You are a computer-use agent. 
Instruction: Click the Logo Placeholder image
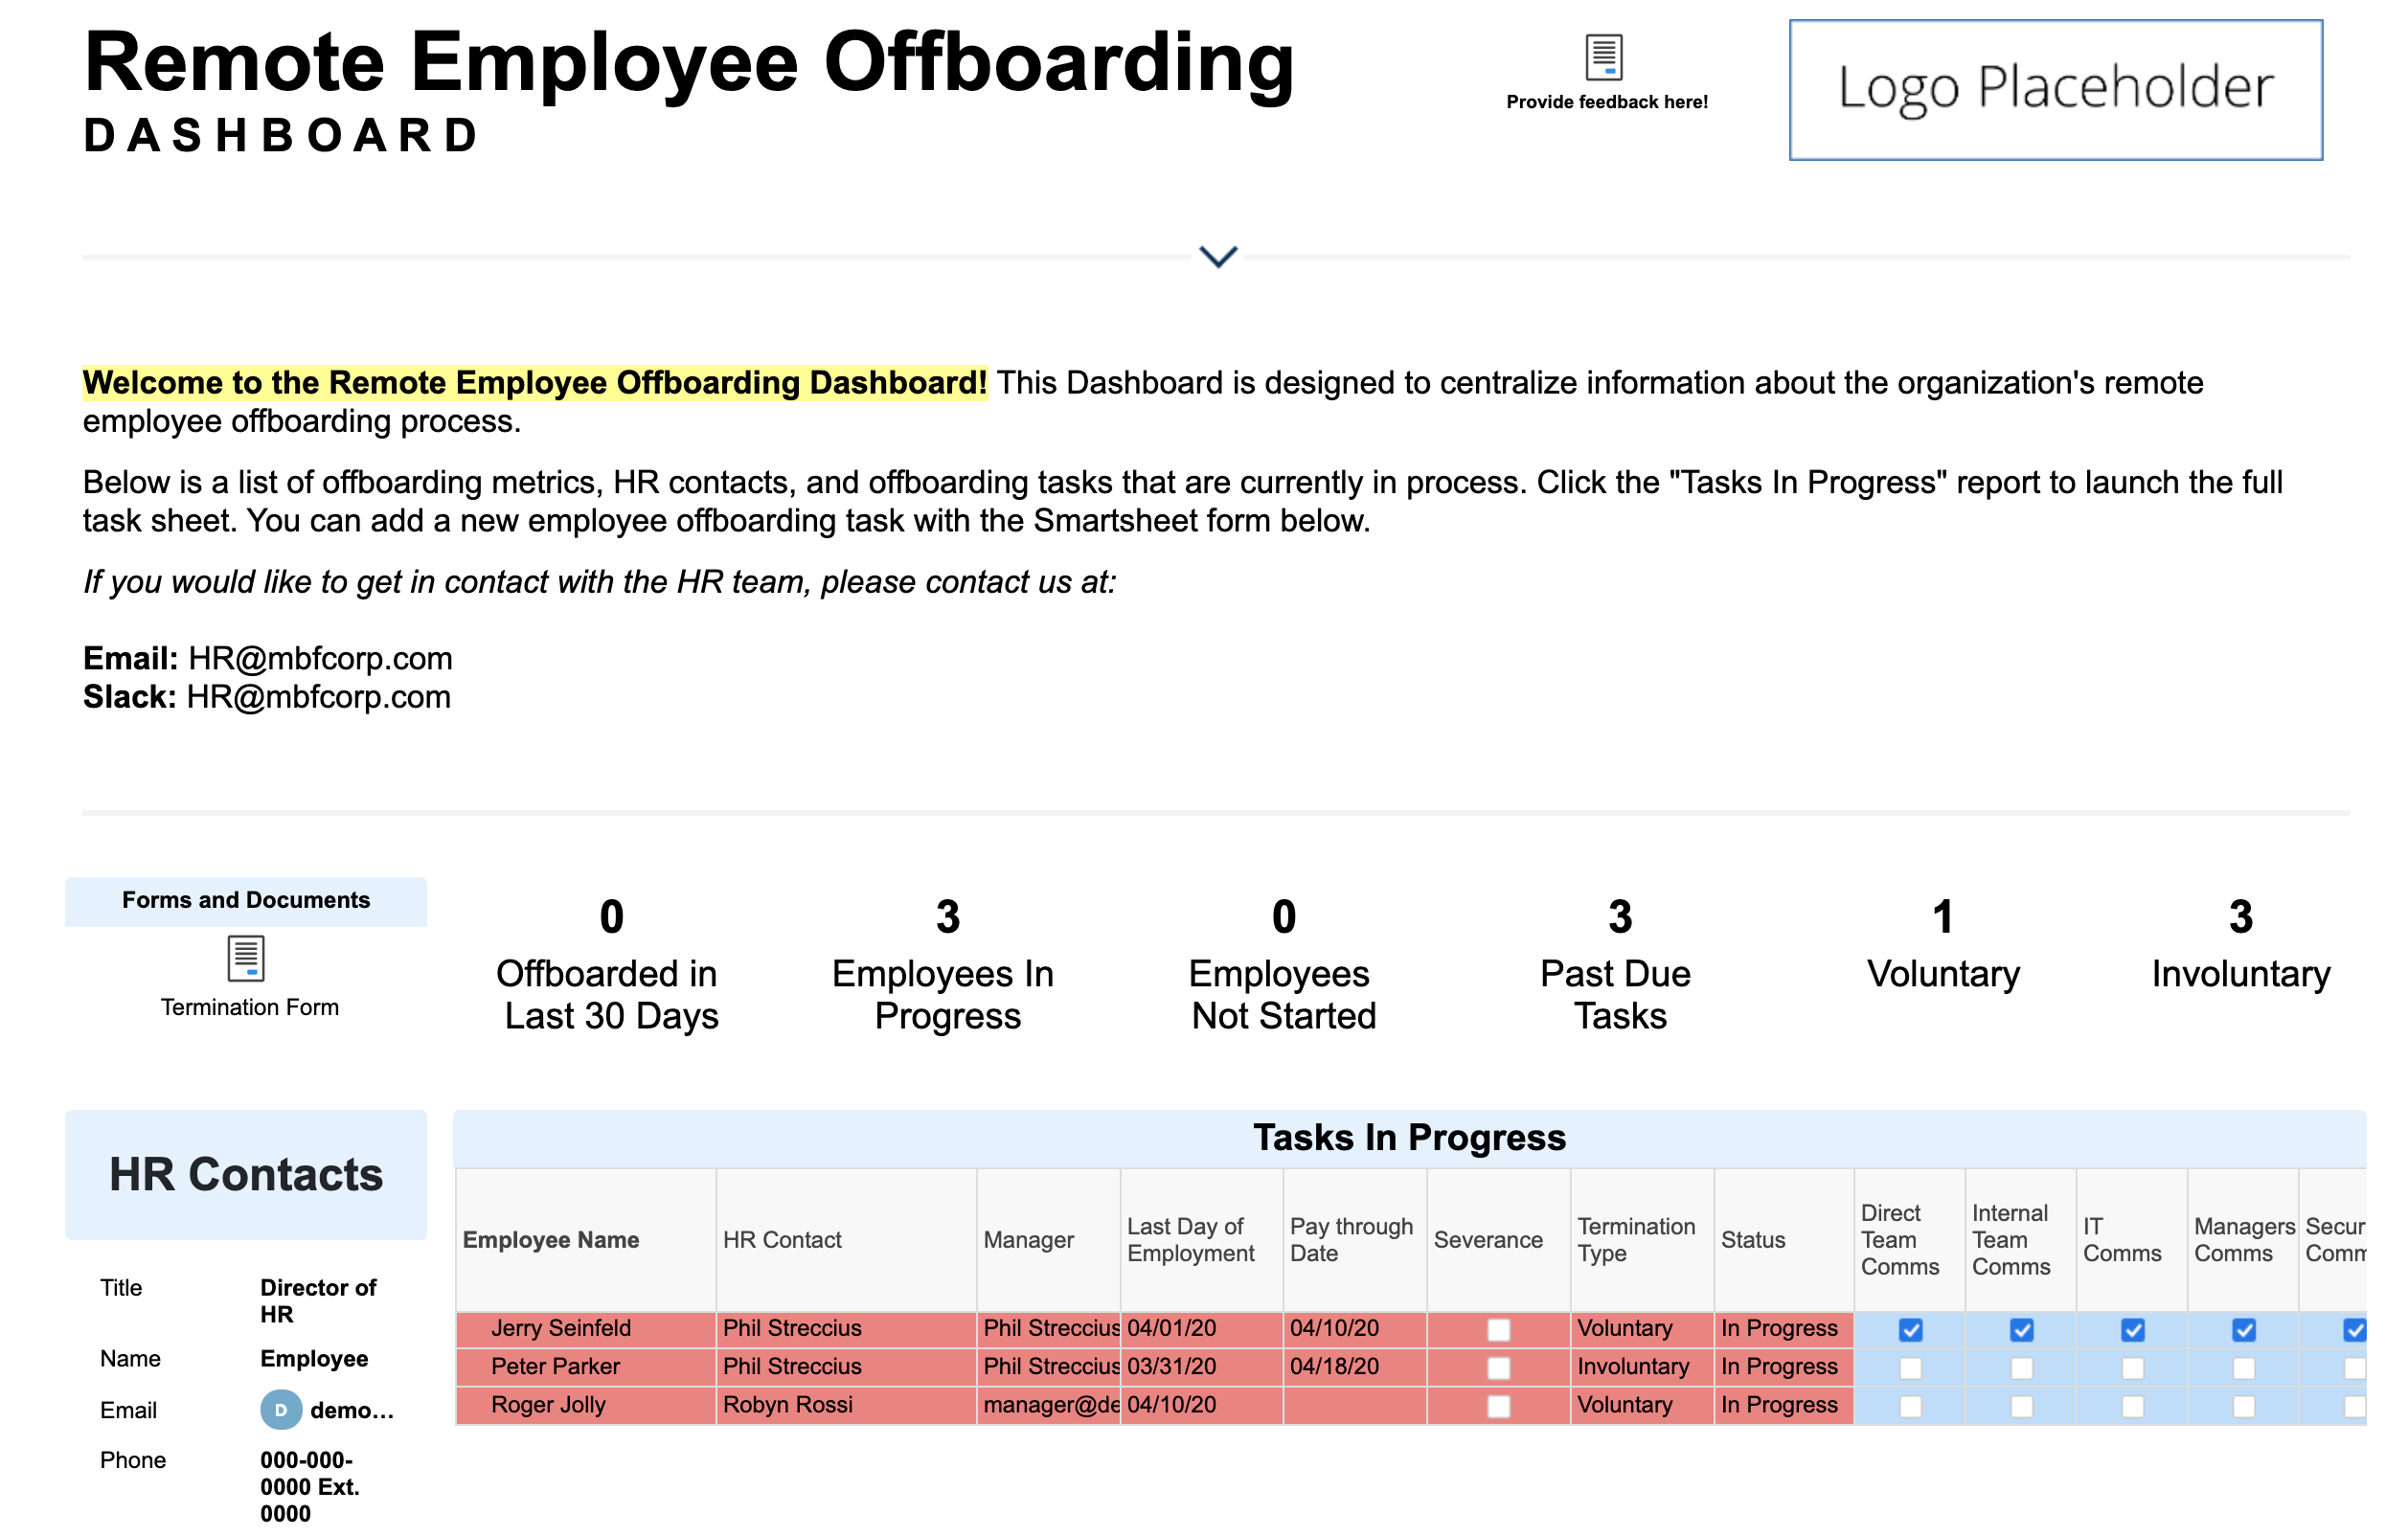(2055, 90)
